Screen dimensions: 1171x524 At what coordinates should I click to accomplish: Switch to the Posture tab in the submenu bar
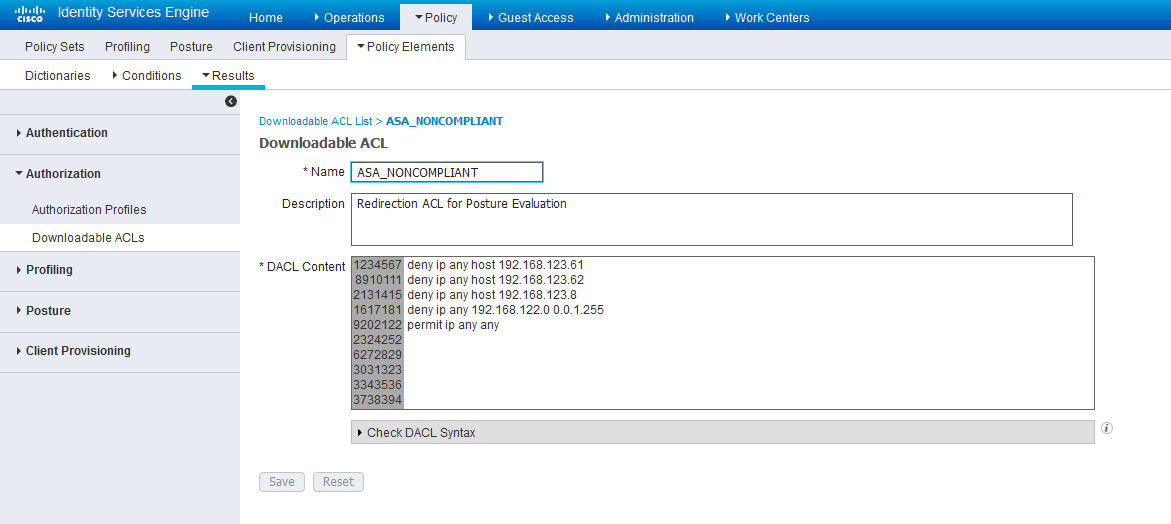tap(191, 46)
